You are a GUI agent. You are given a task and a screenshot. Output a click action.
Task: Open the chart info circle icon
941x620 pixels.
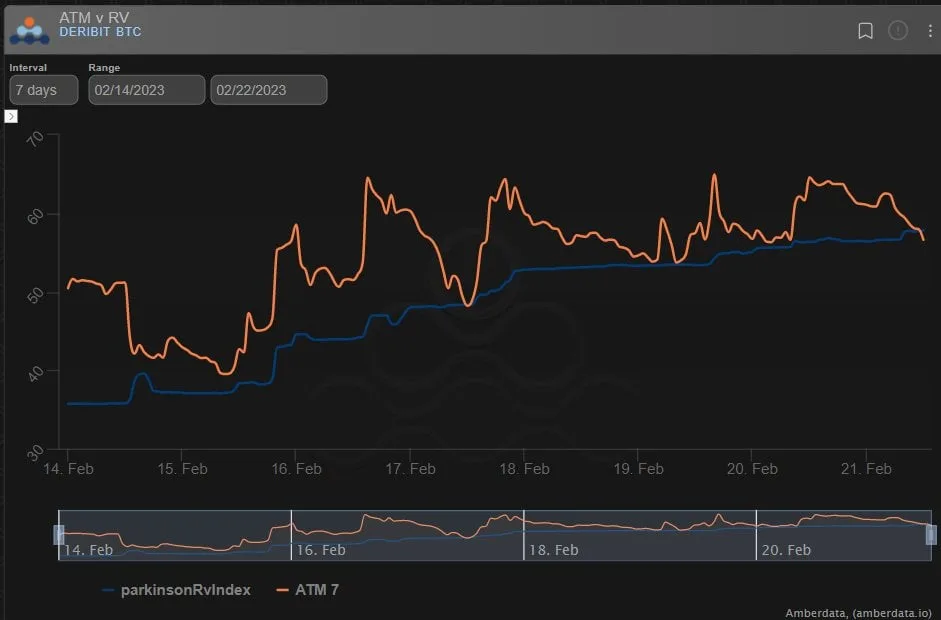[898, 30]
